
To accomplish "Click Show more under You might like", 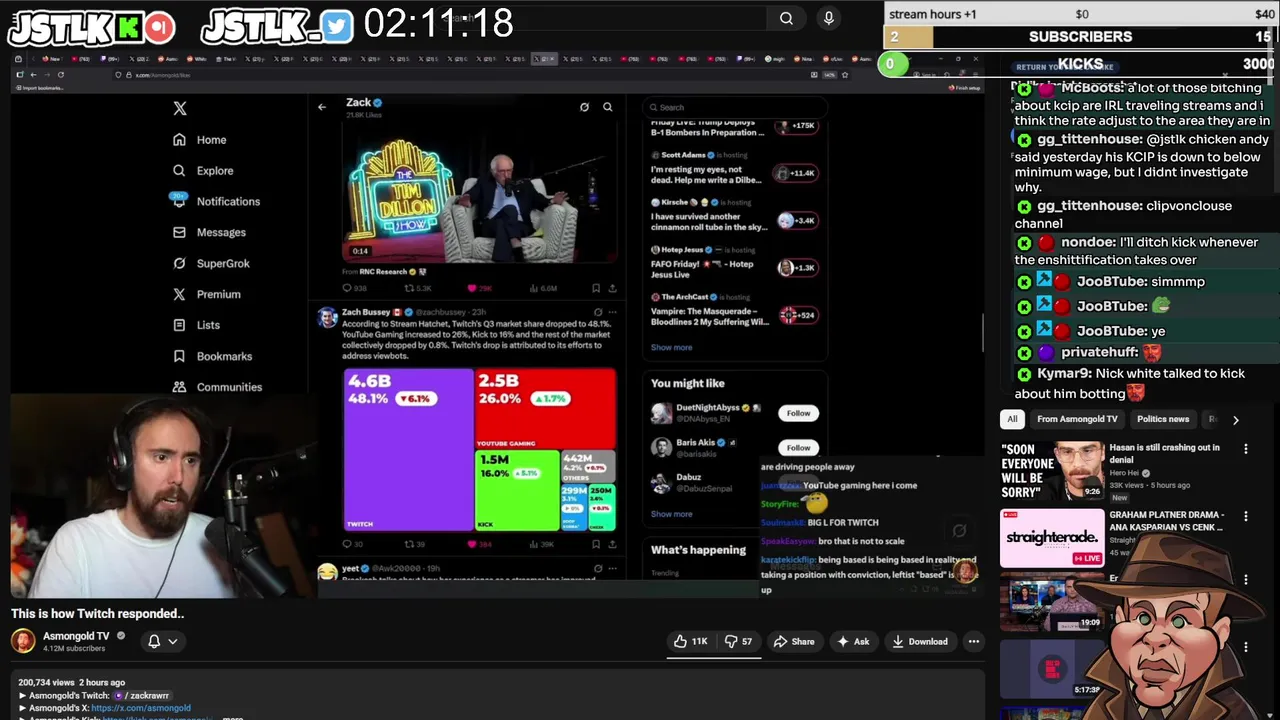I will coord(671,514).
